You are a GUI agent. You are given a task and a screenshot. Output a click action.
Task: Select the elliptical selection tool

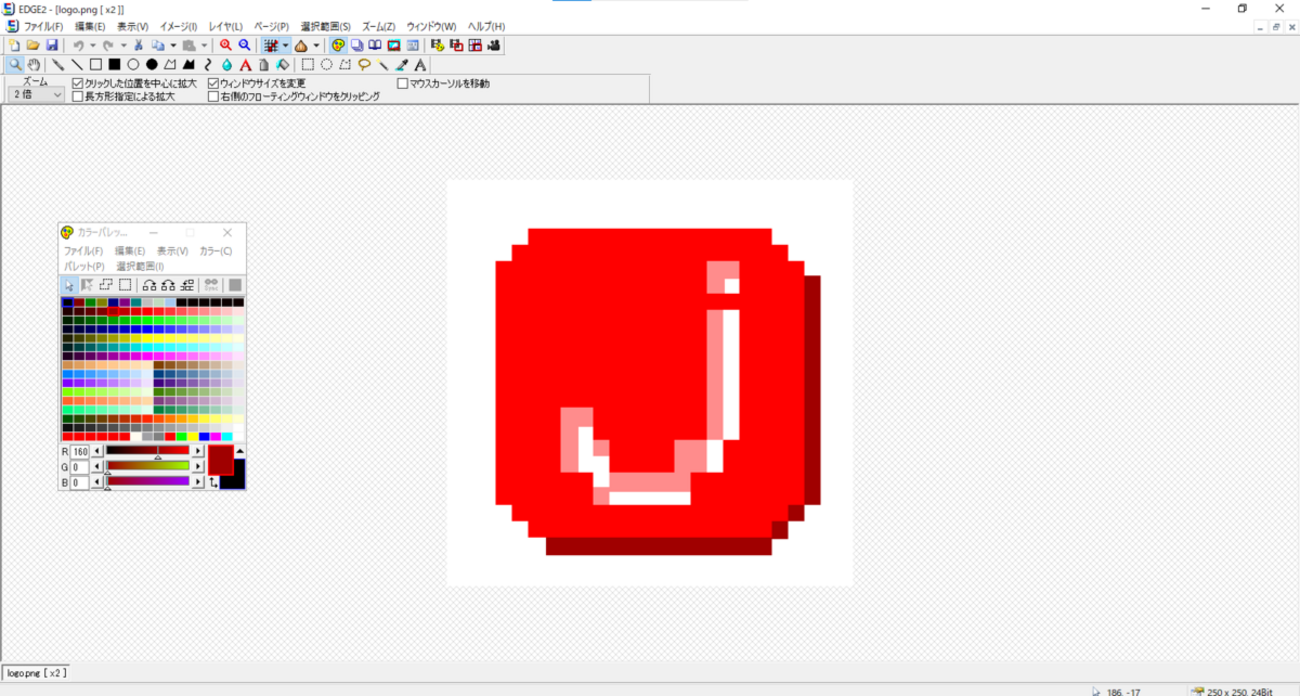click(327, 64)
